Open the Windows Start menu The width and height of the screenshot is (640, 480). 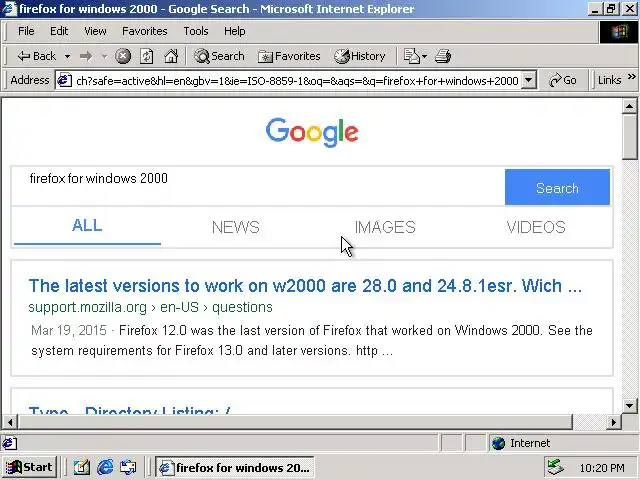click(29, 467)
